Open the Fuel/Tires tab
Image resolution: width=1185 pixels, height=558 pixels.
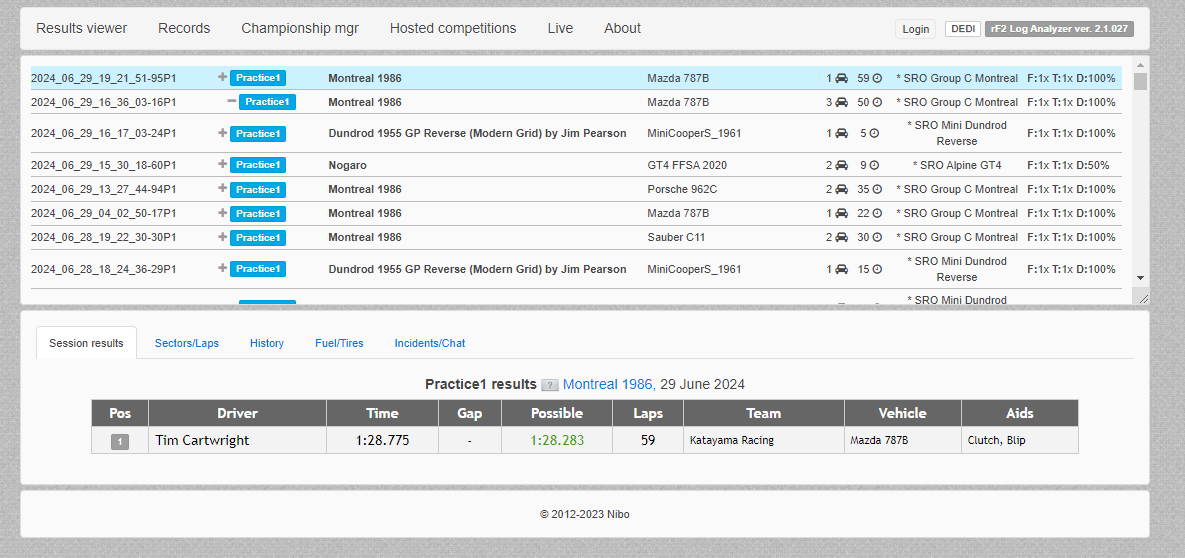coord(339,343)
